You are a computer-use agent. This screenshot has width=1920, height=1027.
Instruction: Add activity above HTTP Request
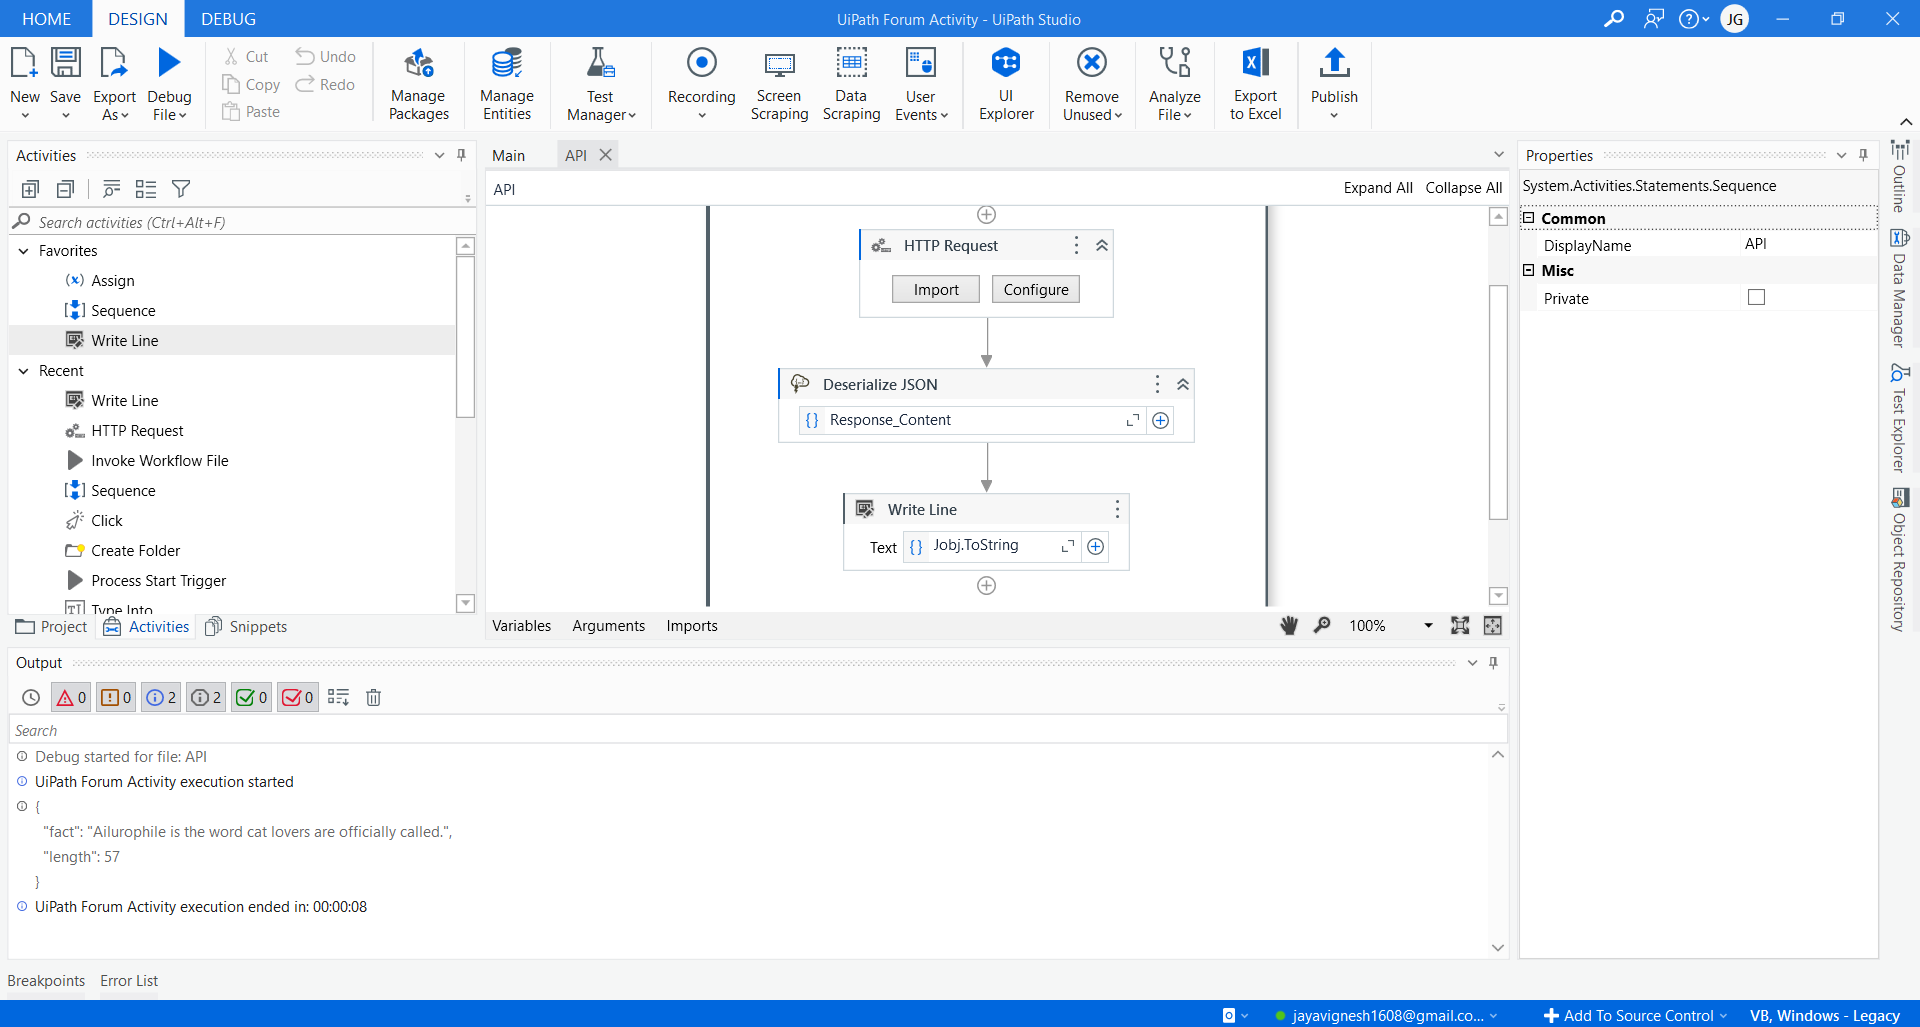[986, 215]
